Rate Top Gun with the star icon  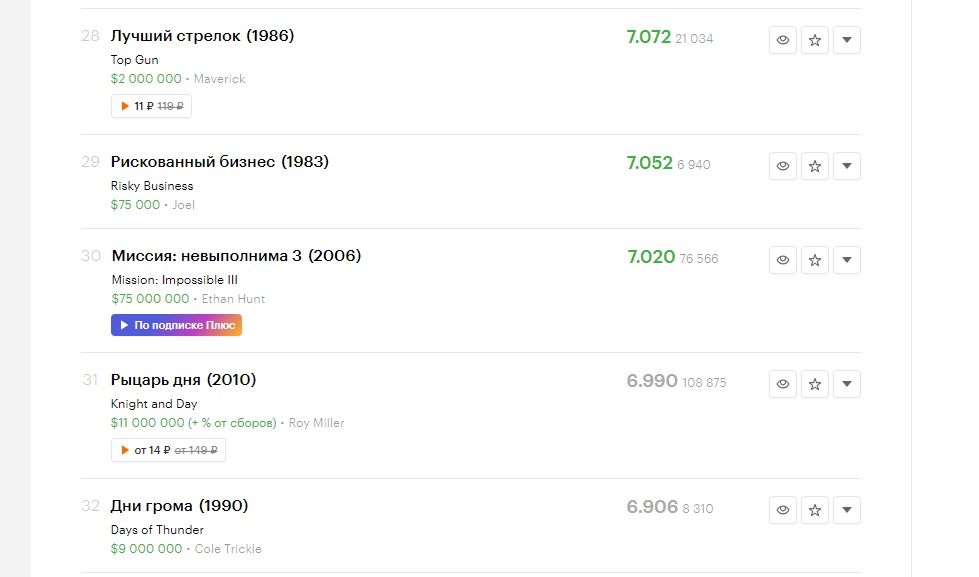coord(815,40)
